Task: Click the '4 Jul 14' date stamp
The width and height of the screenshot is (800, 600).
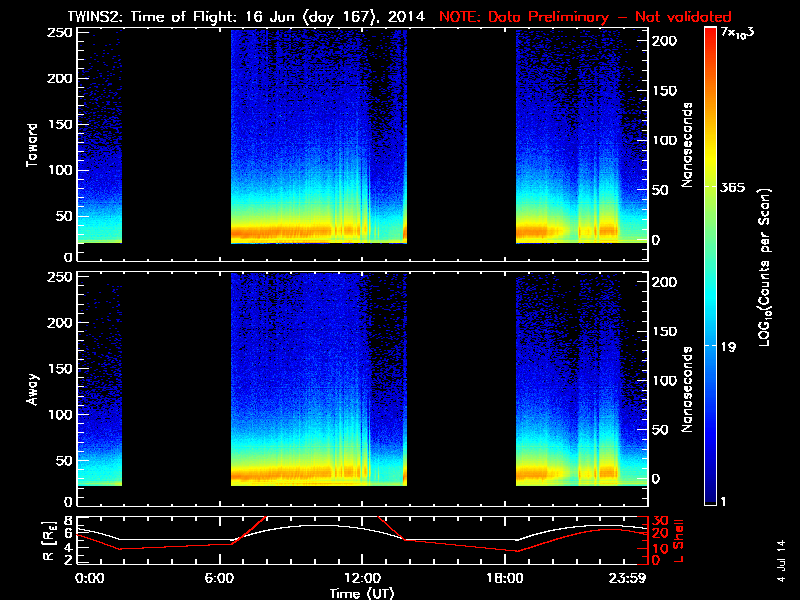Action: 781,558
